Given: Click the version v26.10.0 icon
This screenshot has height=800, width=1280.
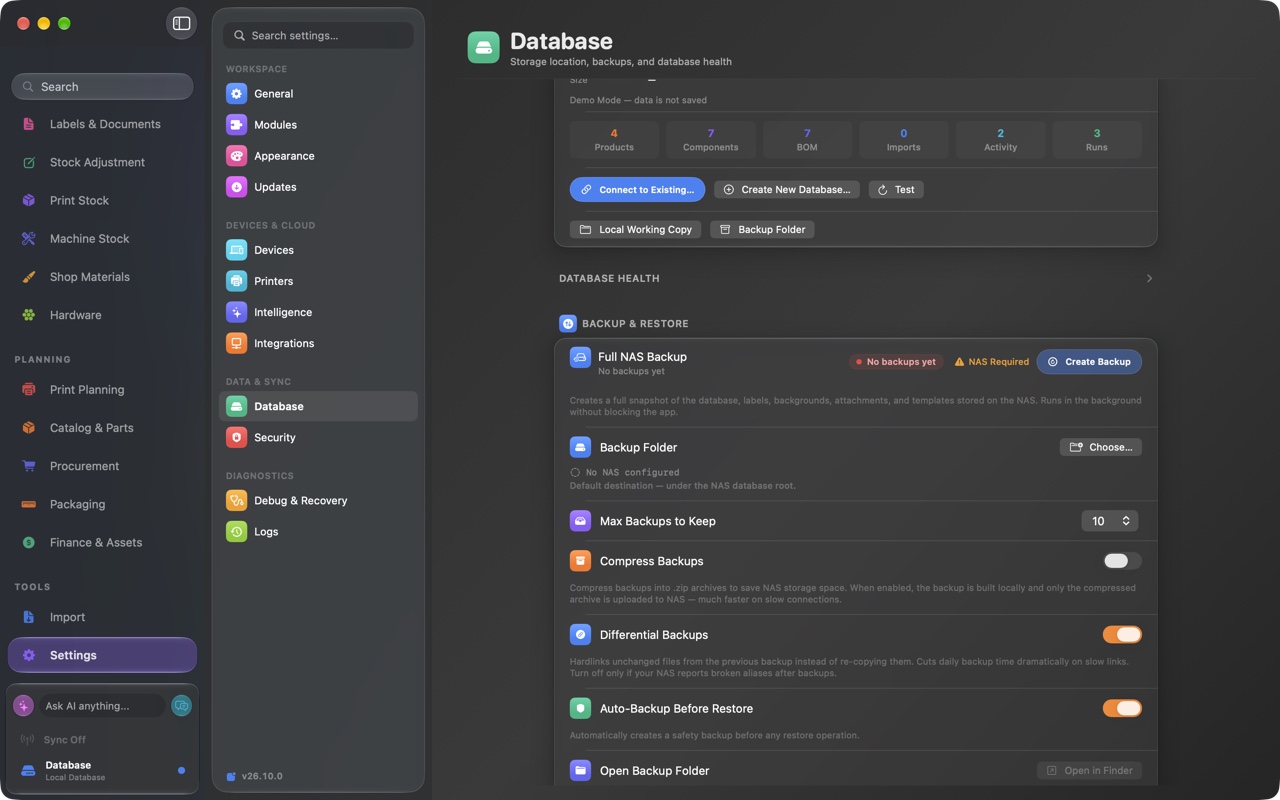Looking at the screenshot, I should tap(231, 776).
